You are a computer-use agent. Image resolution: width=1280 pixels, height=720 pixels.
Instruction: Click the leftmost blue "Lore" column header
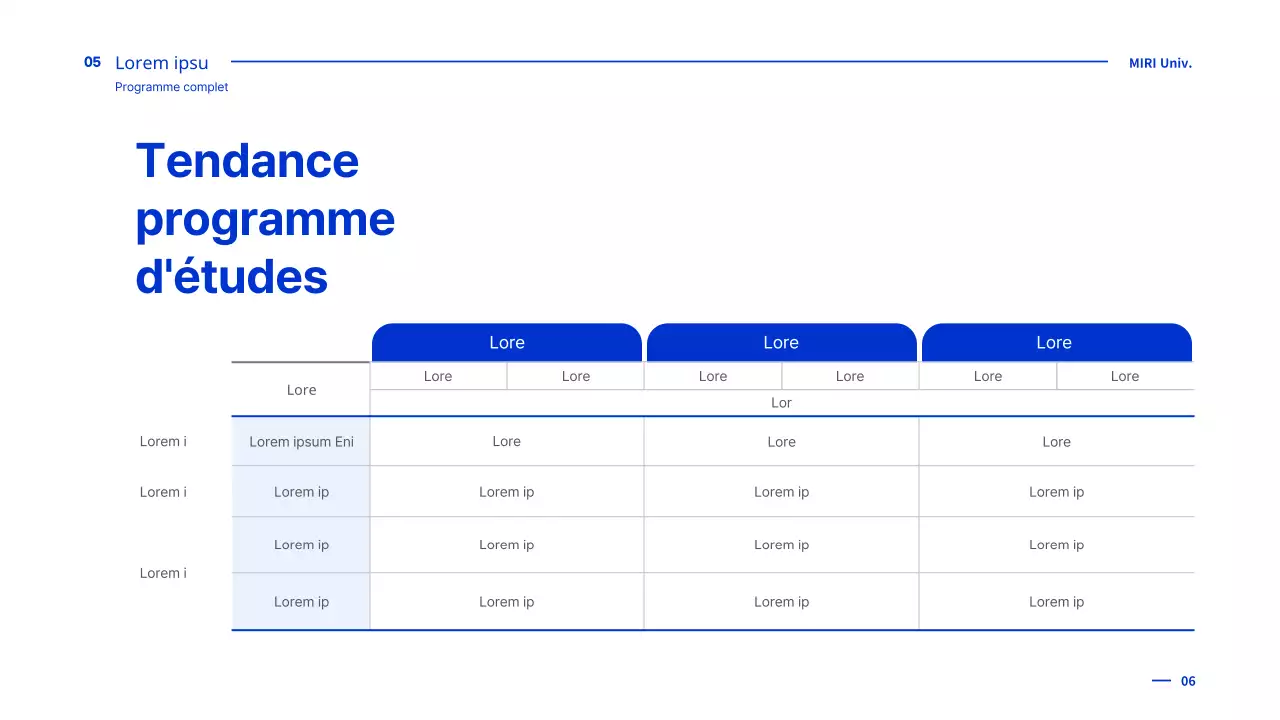pos(506,343)
